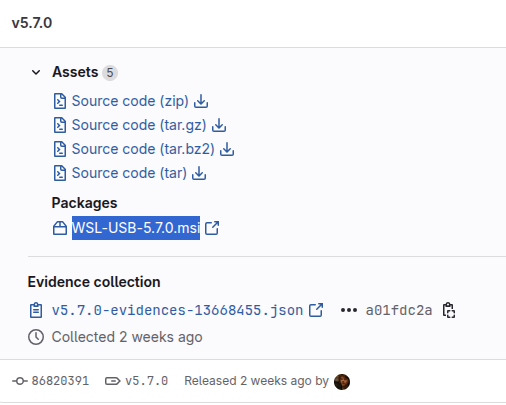Click the package box icon before WSL-USB-5.7.0.msi
Viewport: 506px width, 405px height.
(60, 228)
